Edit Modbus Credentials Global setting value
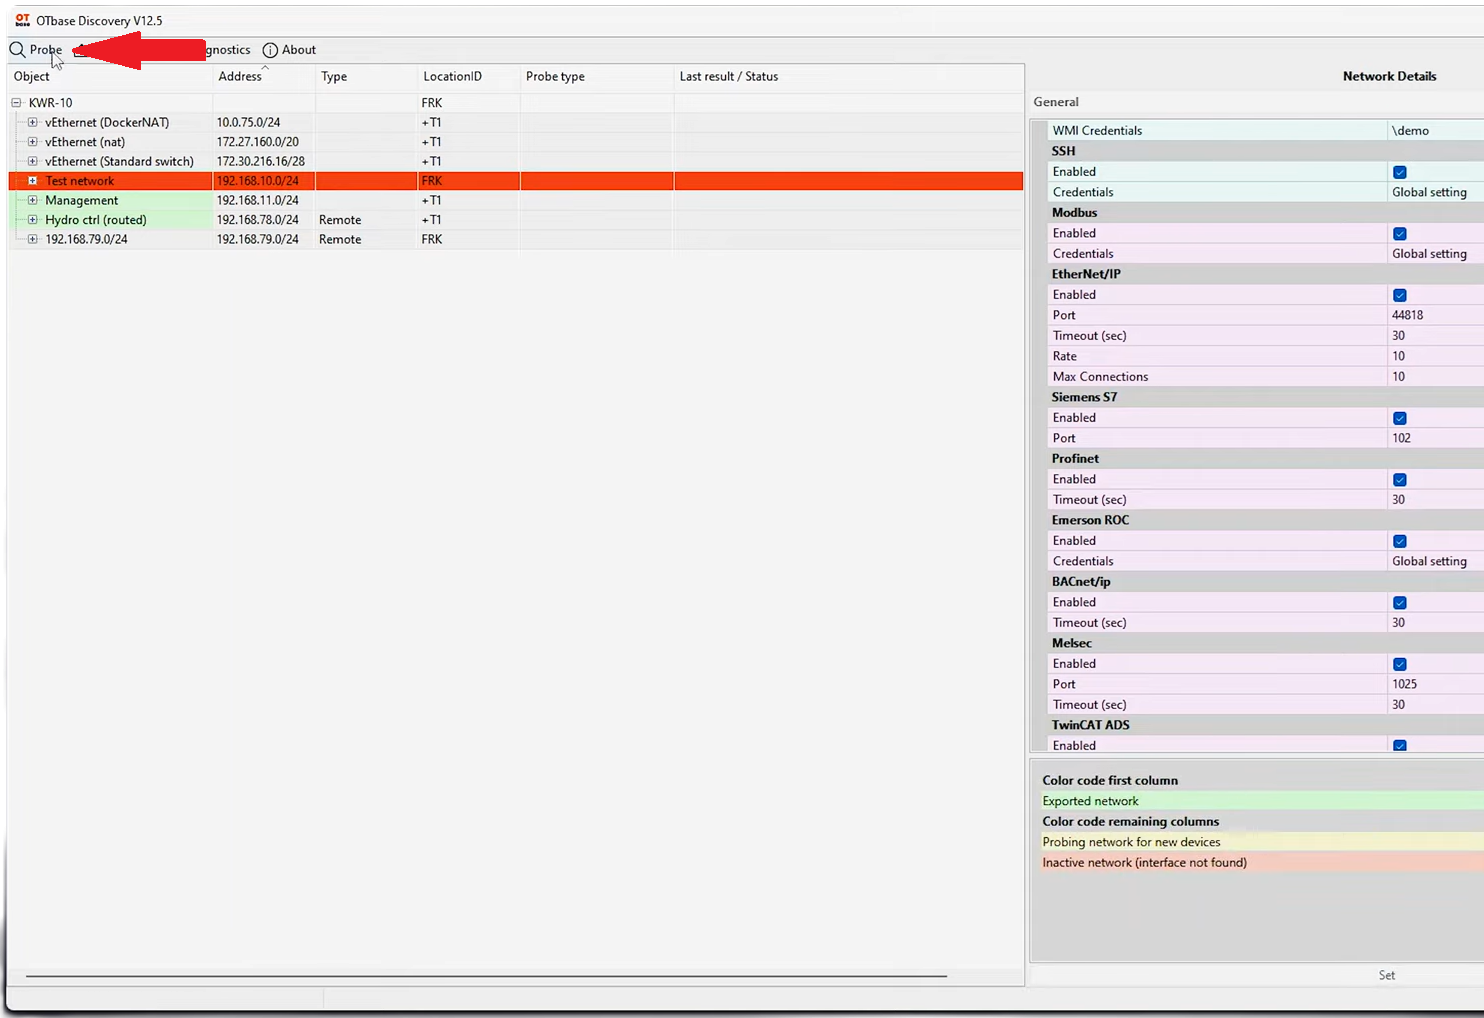 pos(1436,254)
